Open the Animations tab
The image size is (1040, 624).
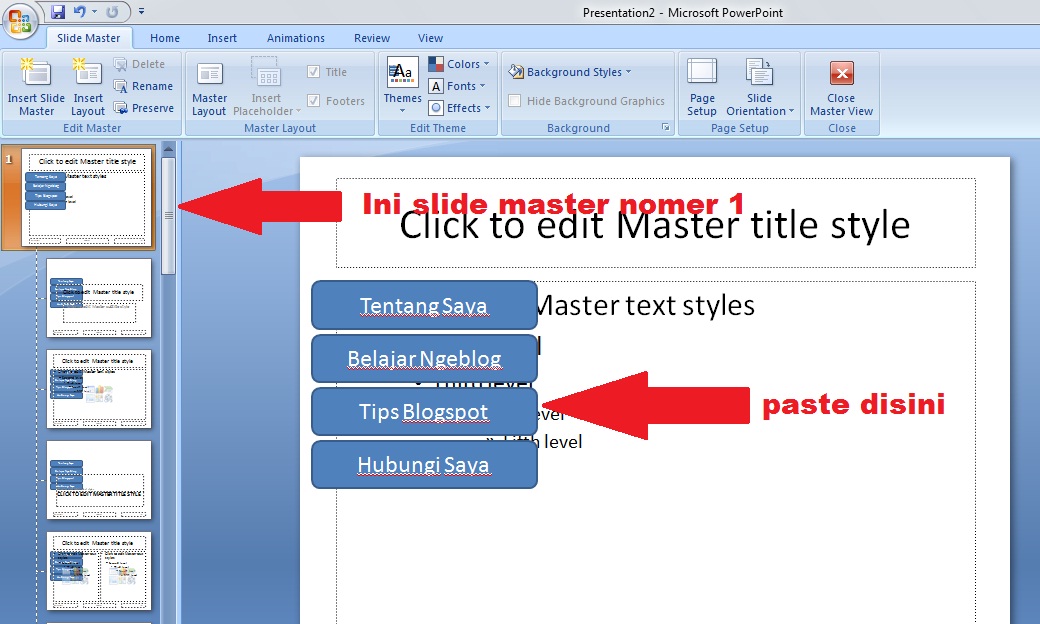click(x=296, y=38)
